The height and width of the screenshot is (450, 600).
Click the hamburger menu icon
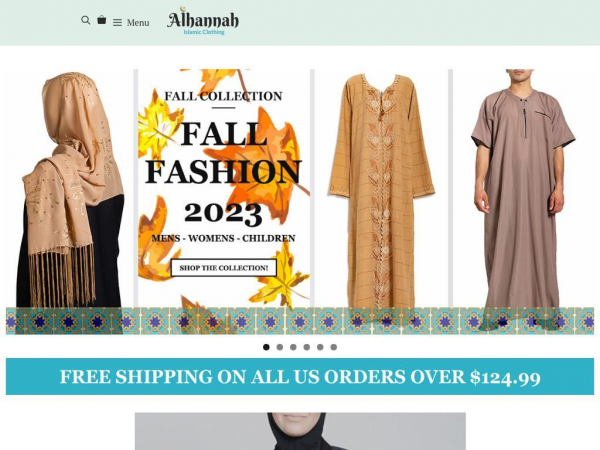pos(117,23)
